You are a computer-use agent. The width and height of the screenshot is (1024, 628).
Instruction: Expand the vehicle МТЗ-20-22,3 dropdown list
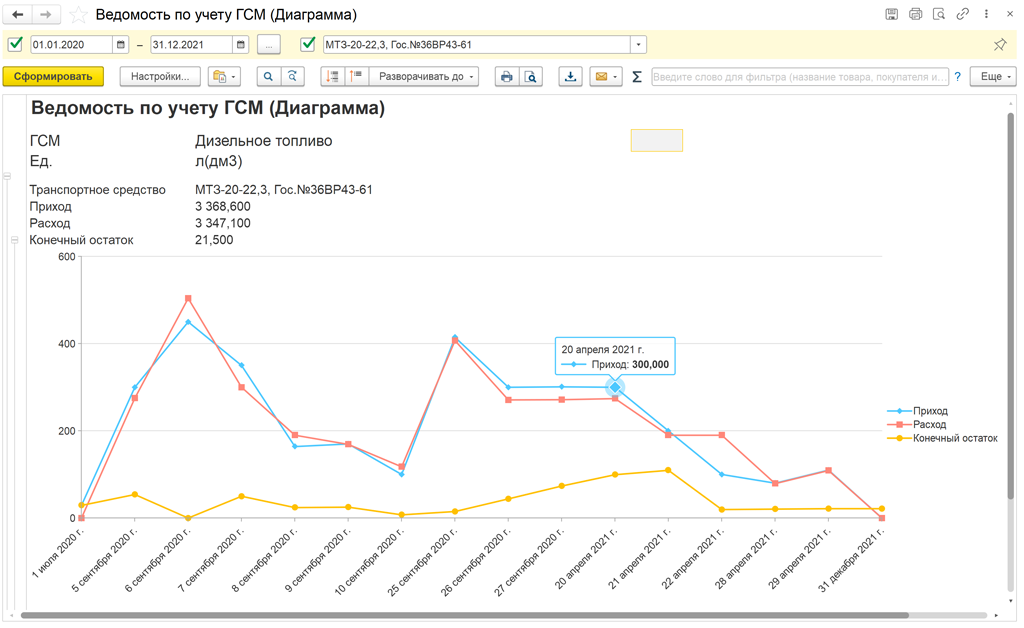(638, 45)
